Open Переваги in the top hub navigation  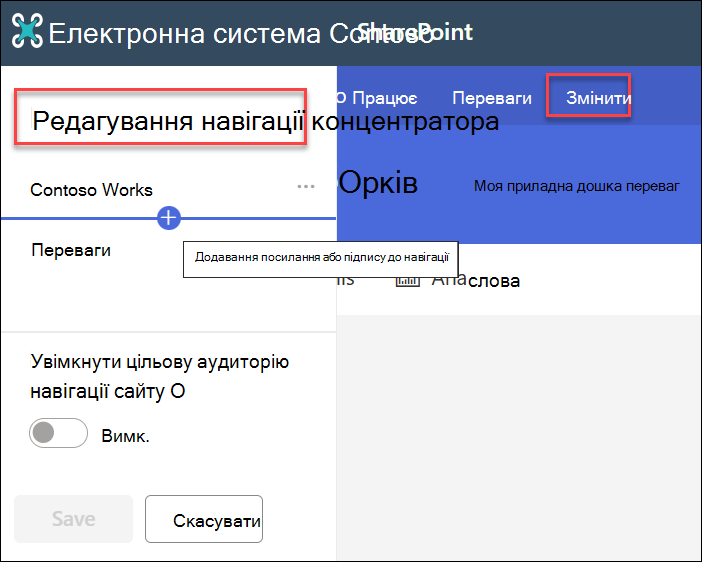492,98
